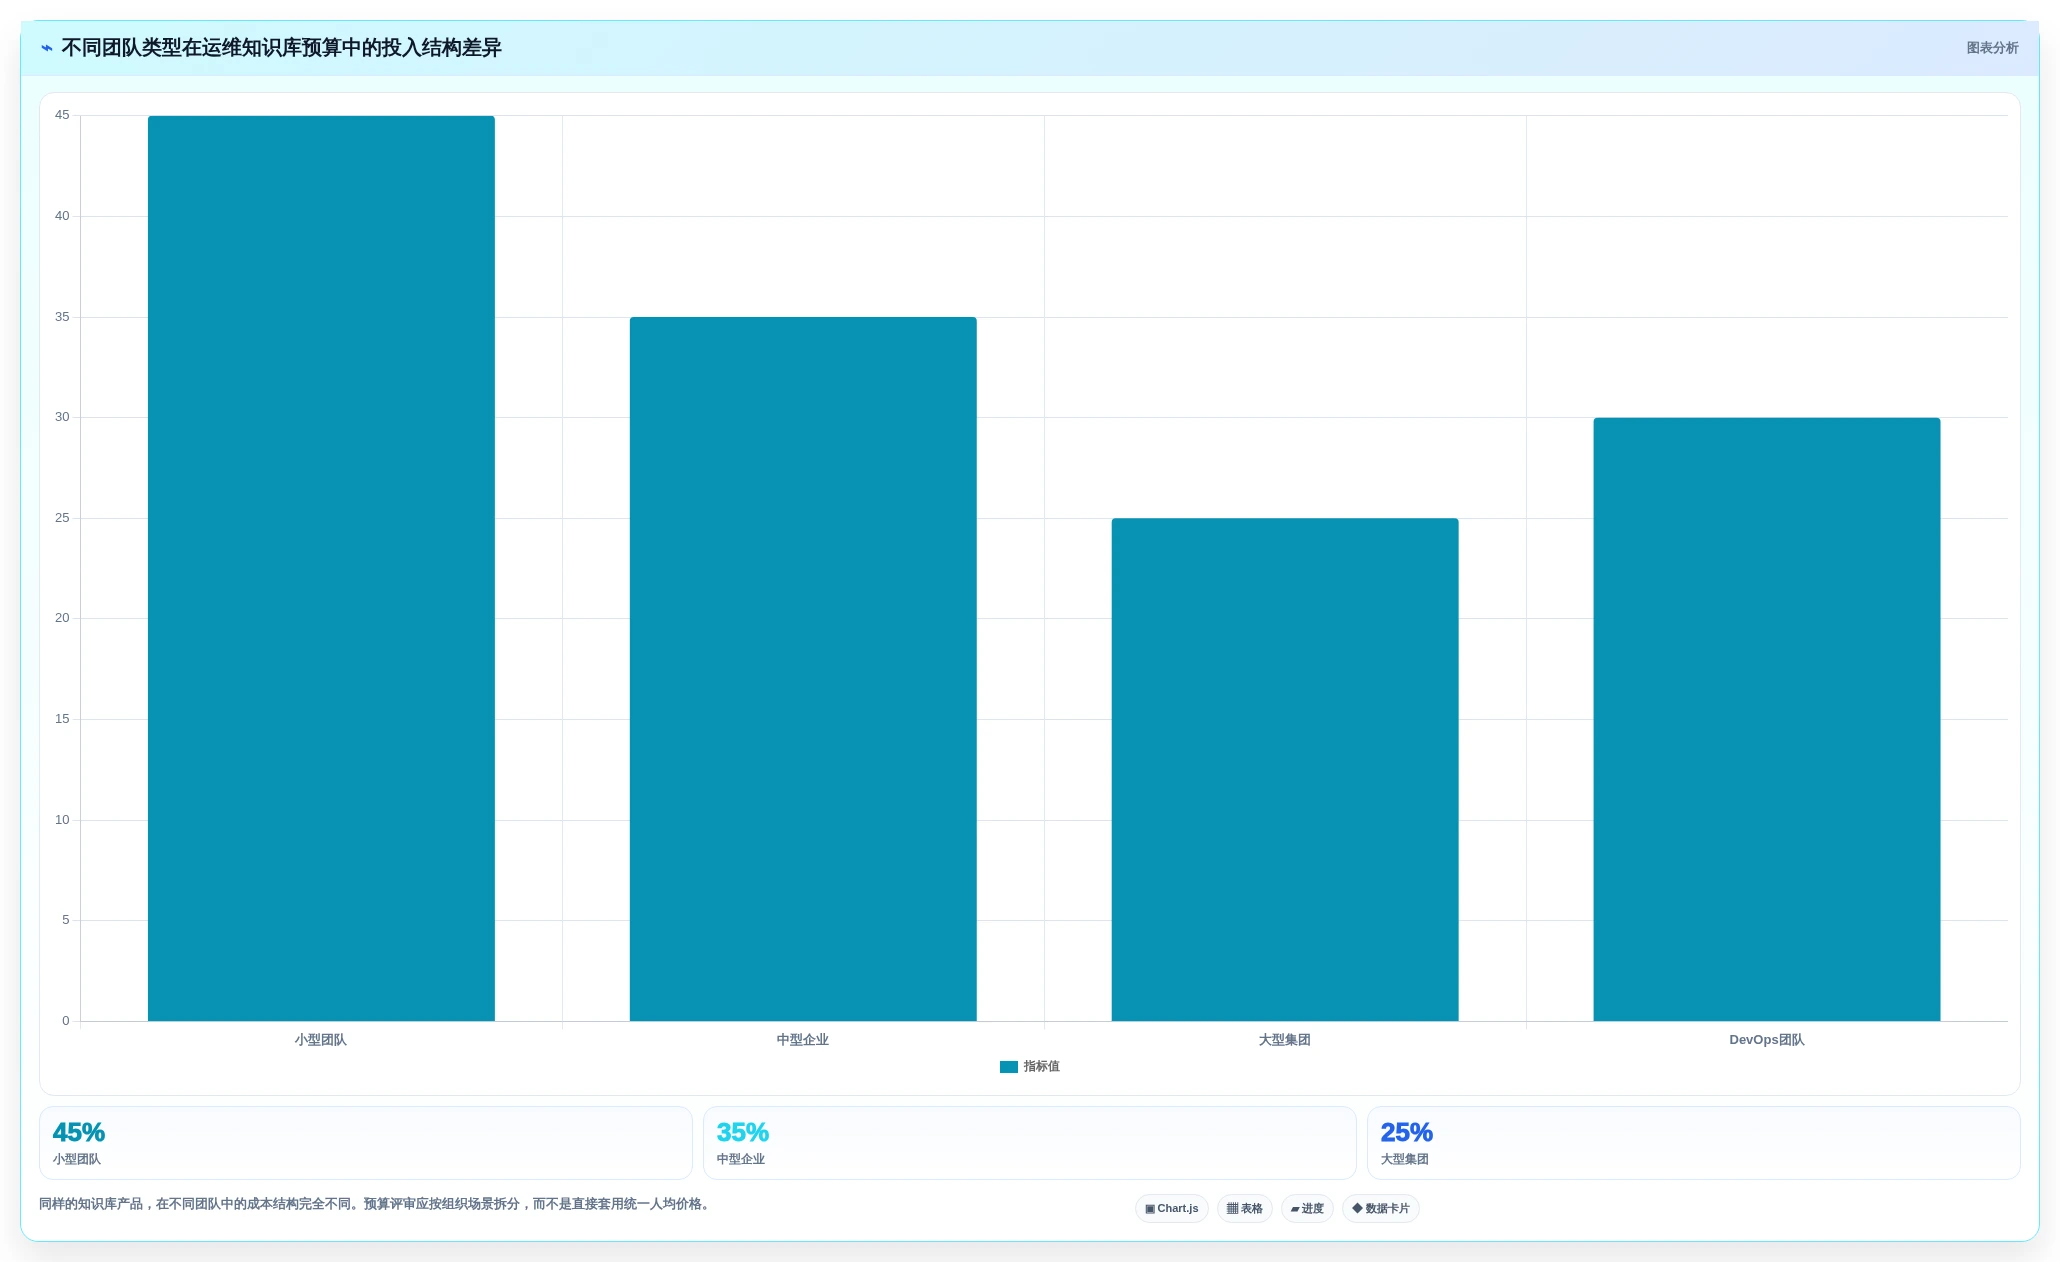Image resolution: width=2060 pixels, height=1262 pixels.
Task: Click the 25% value on 大型集团 card
Action: point(1407,1133)
